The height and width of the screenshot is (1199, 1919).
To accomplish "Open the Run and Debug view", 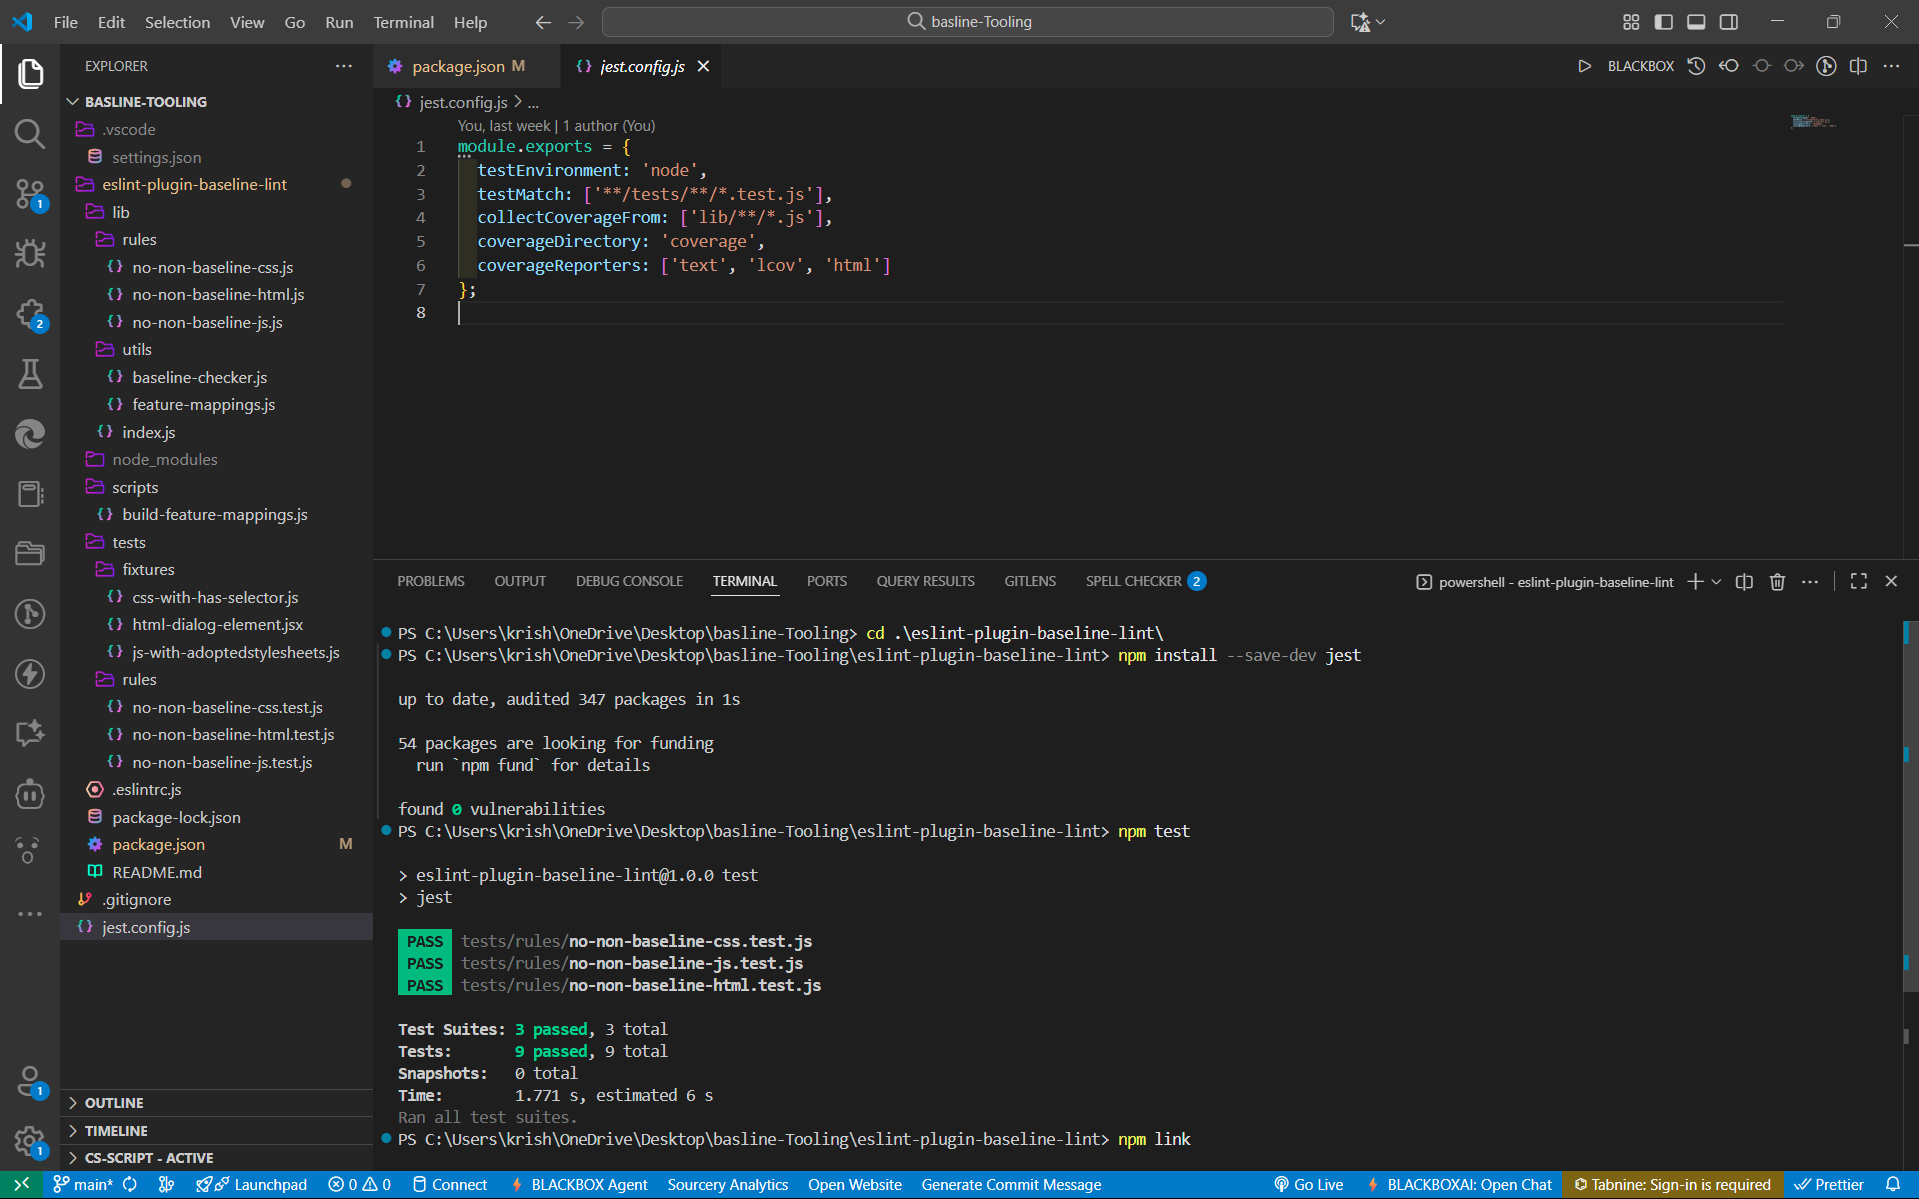I will [30, 254].
